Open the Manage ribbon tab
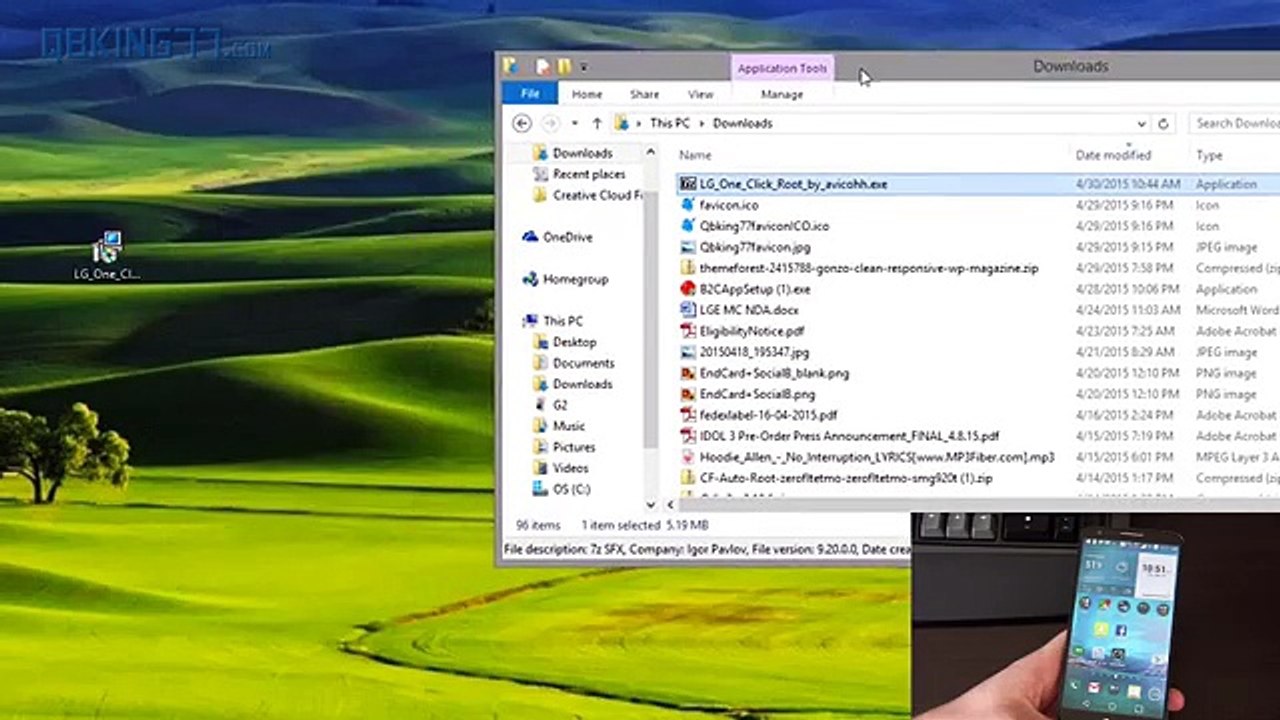 coord(782,94)
